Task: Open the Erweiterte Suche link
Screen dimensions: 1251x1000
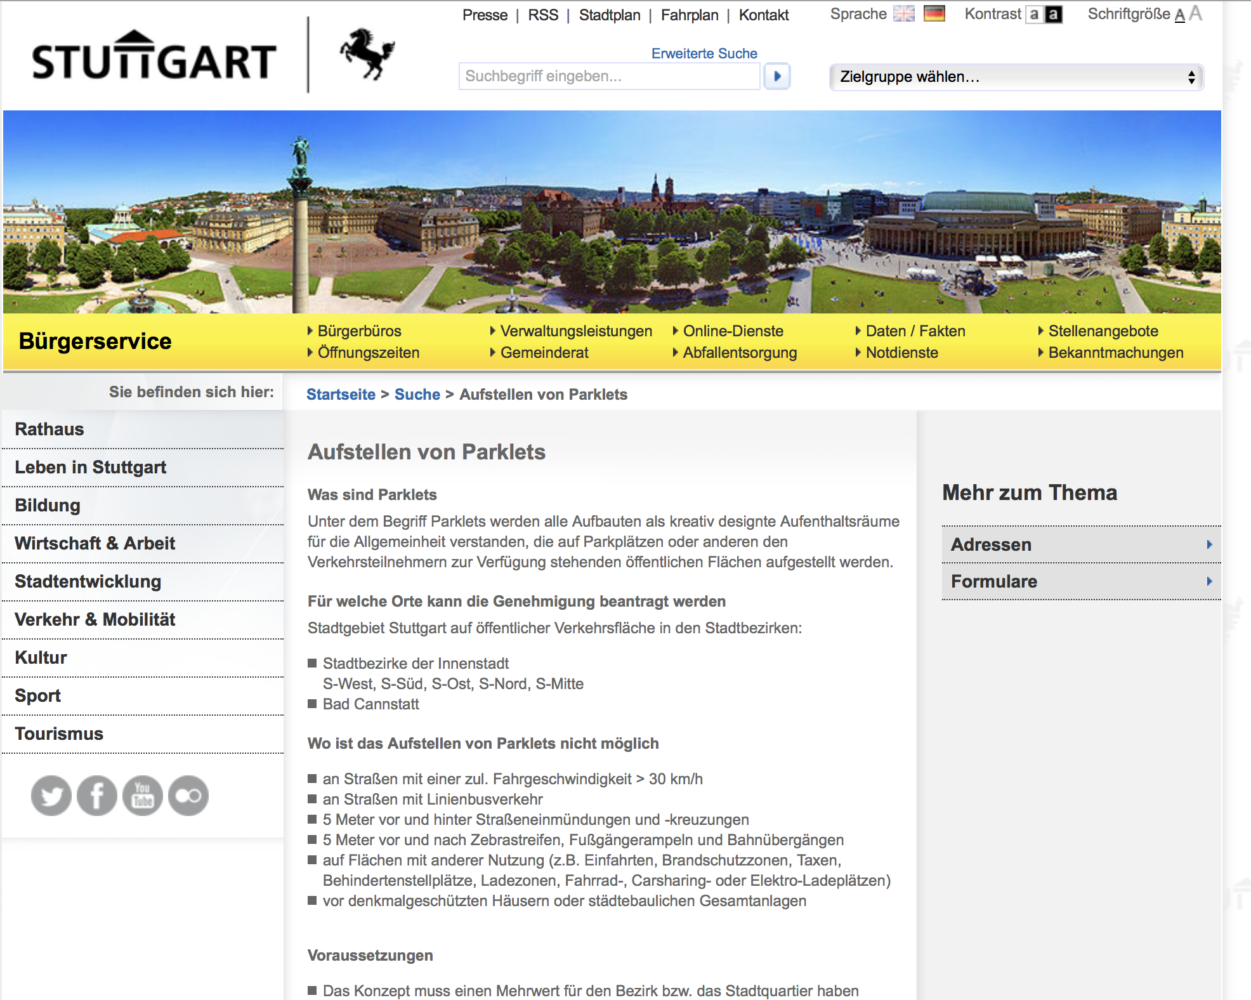Action: point(704,54)
